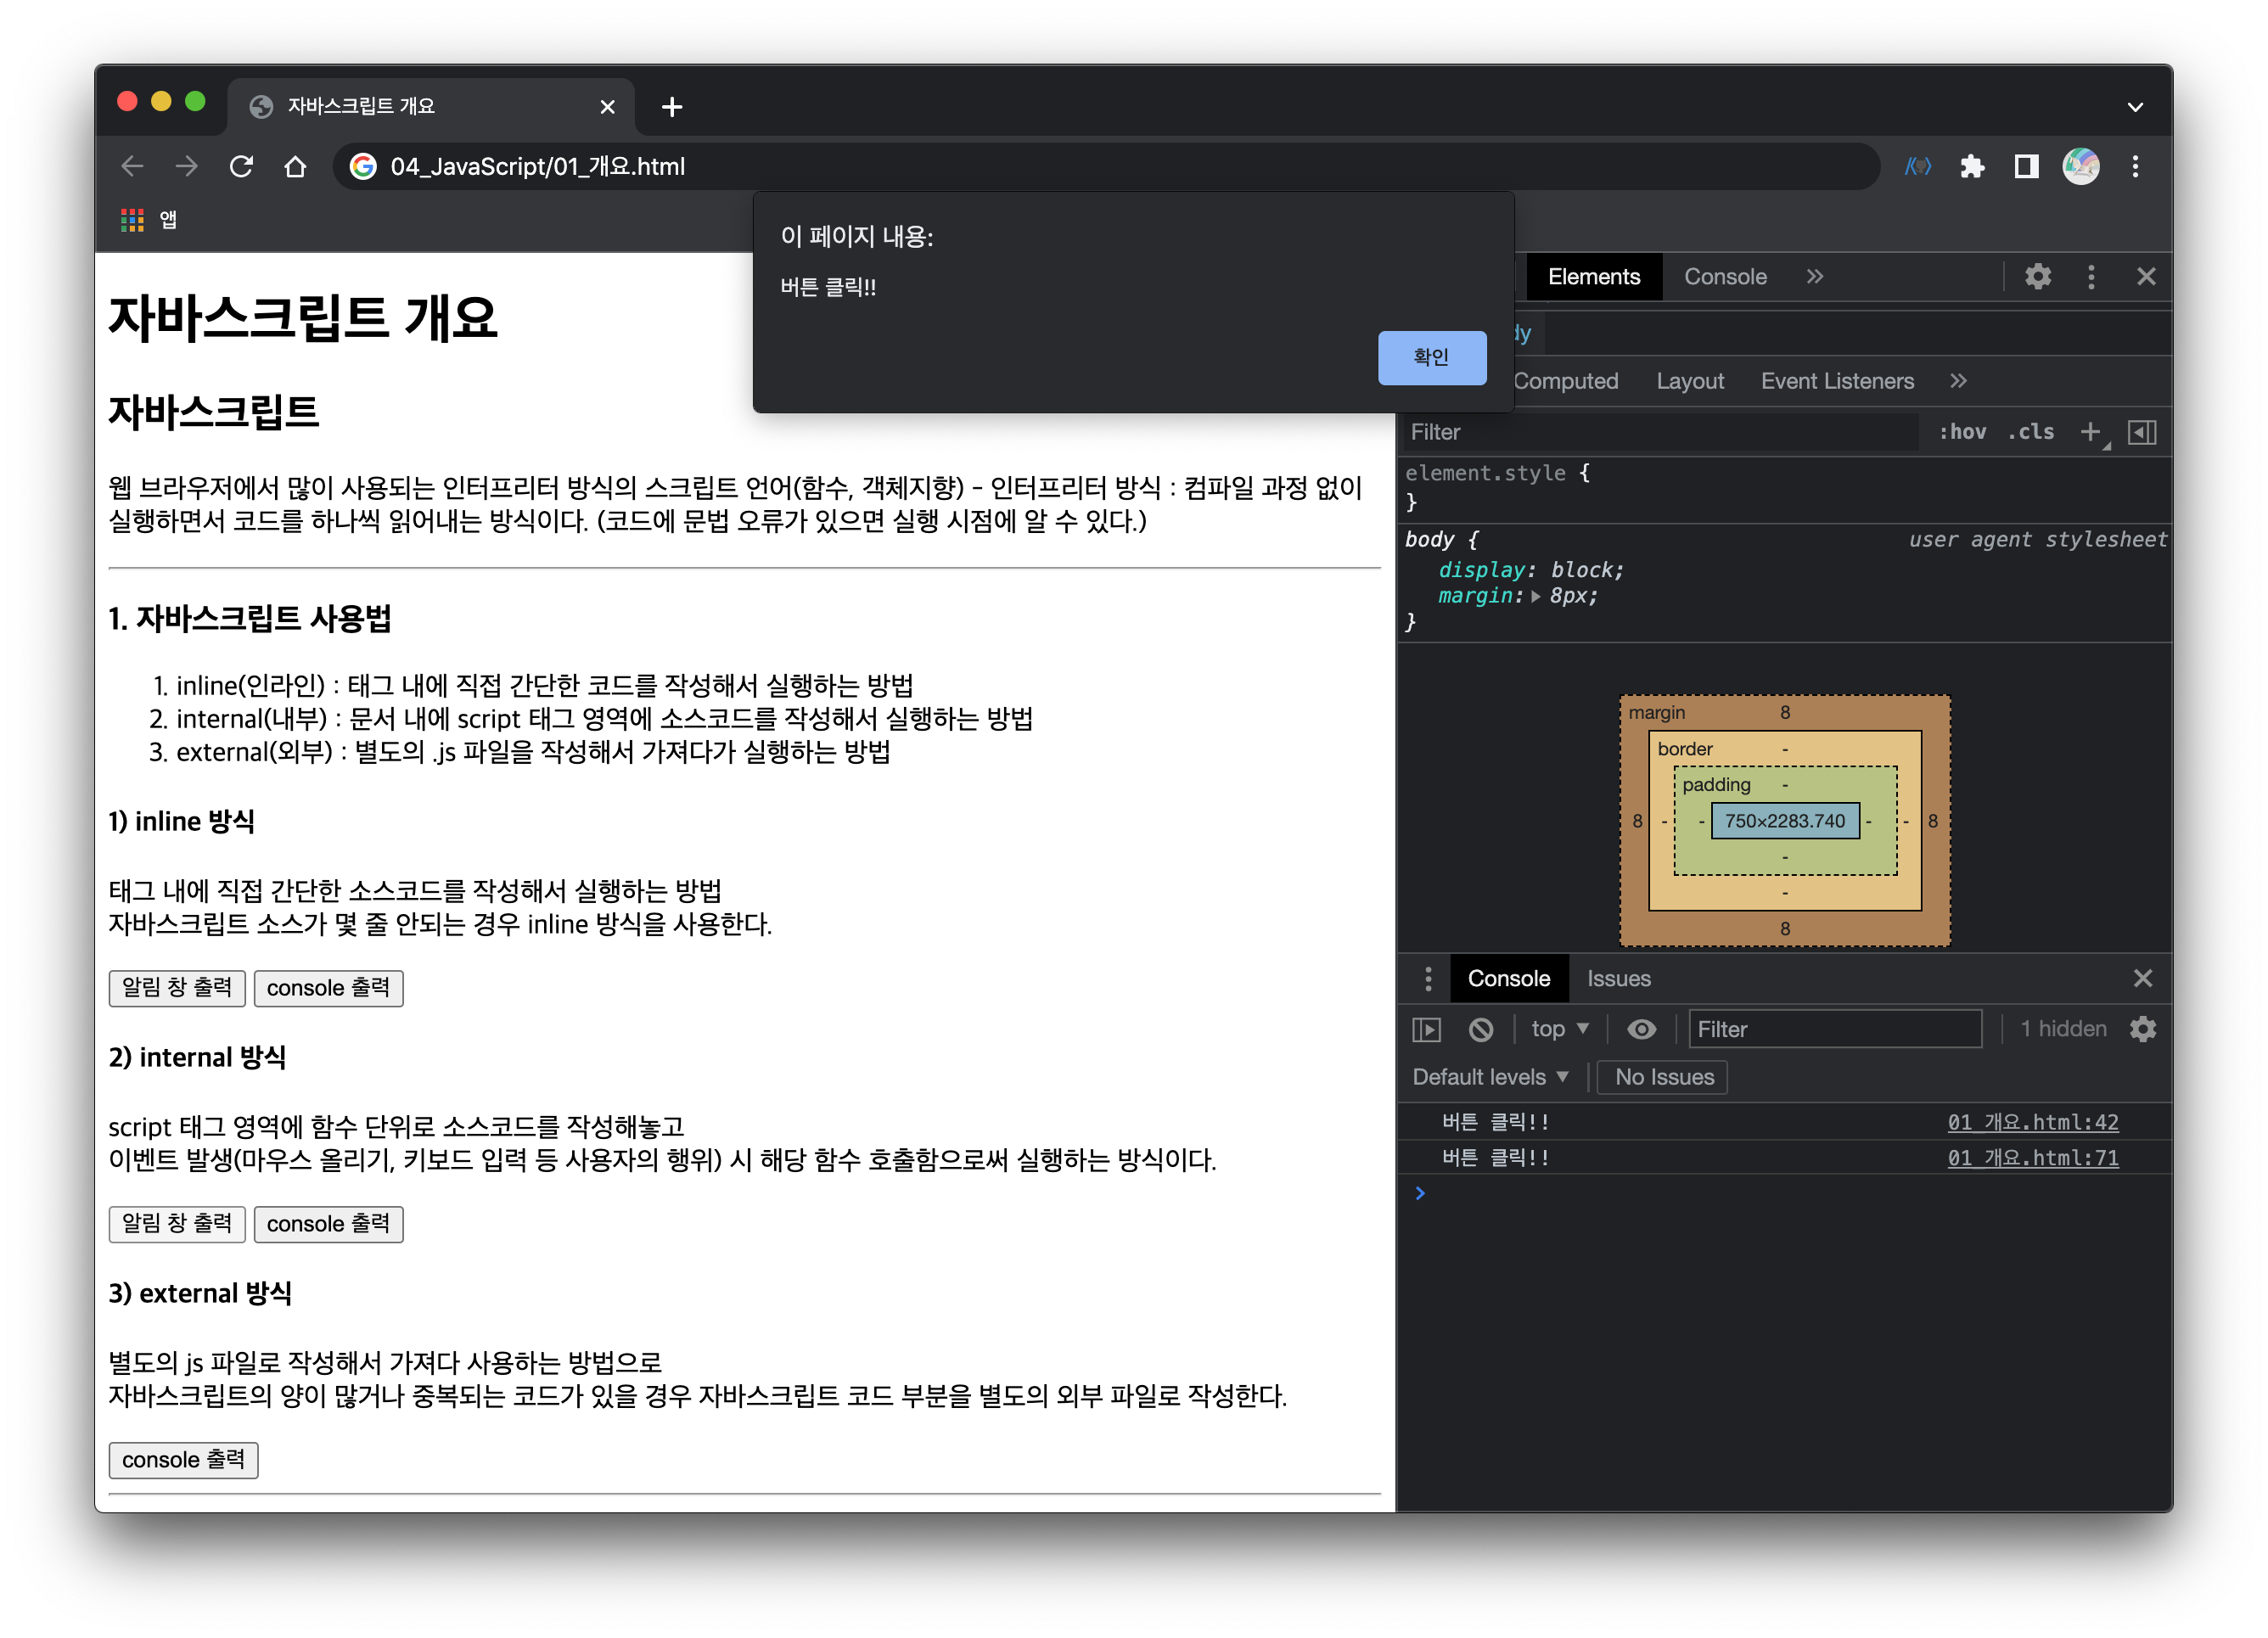2268x1638 pixels.
Task: Toggle the console sidebar panel icon
Action: coord(1427,1029)
